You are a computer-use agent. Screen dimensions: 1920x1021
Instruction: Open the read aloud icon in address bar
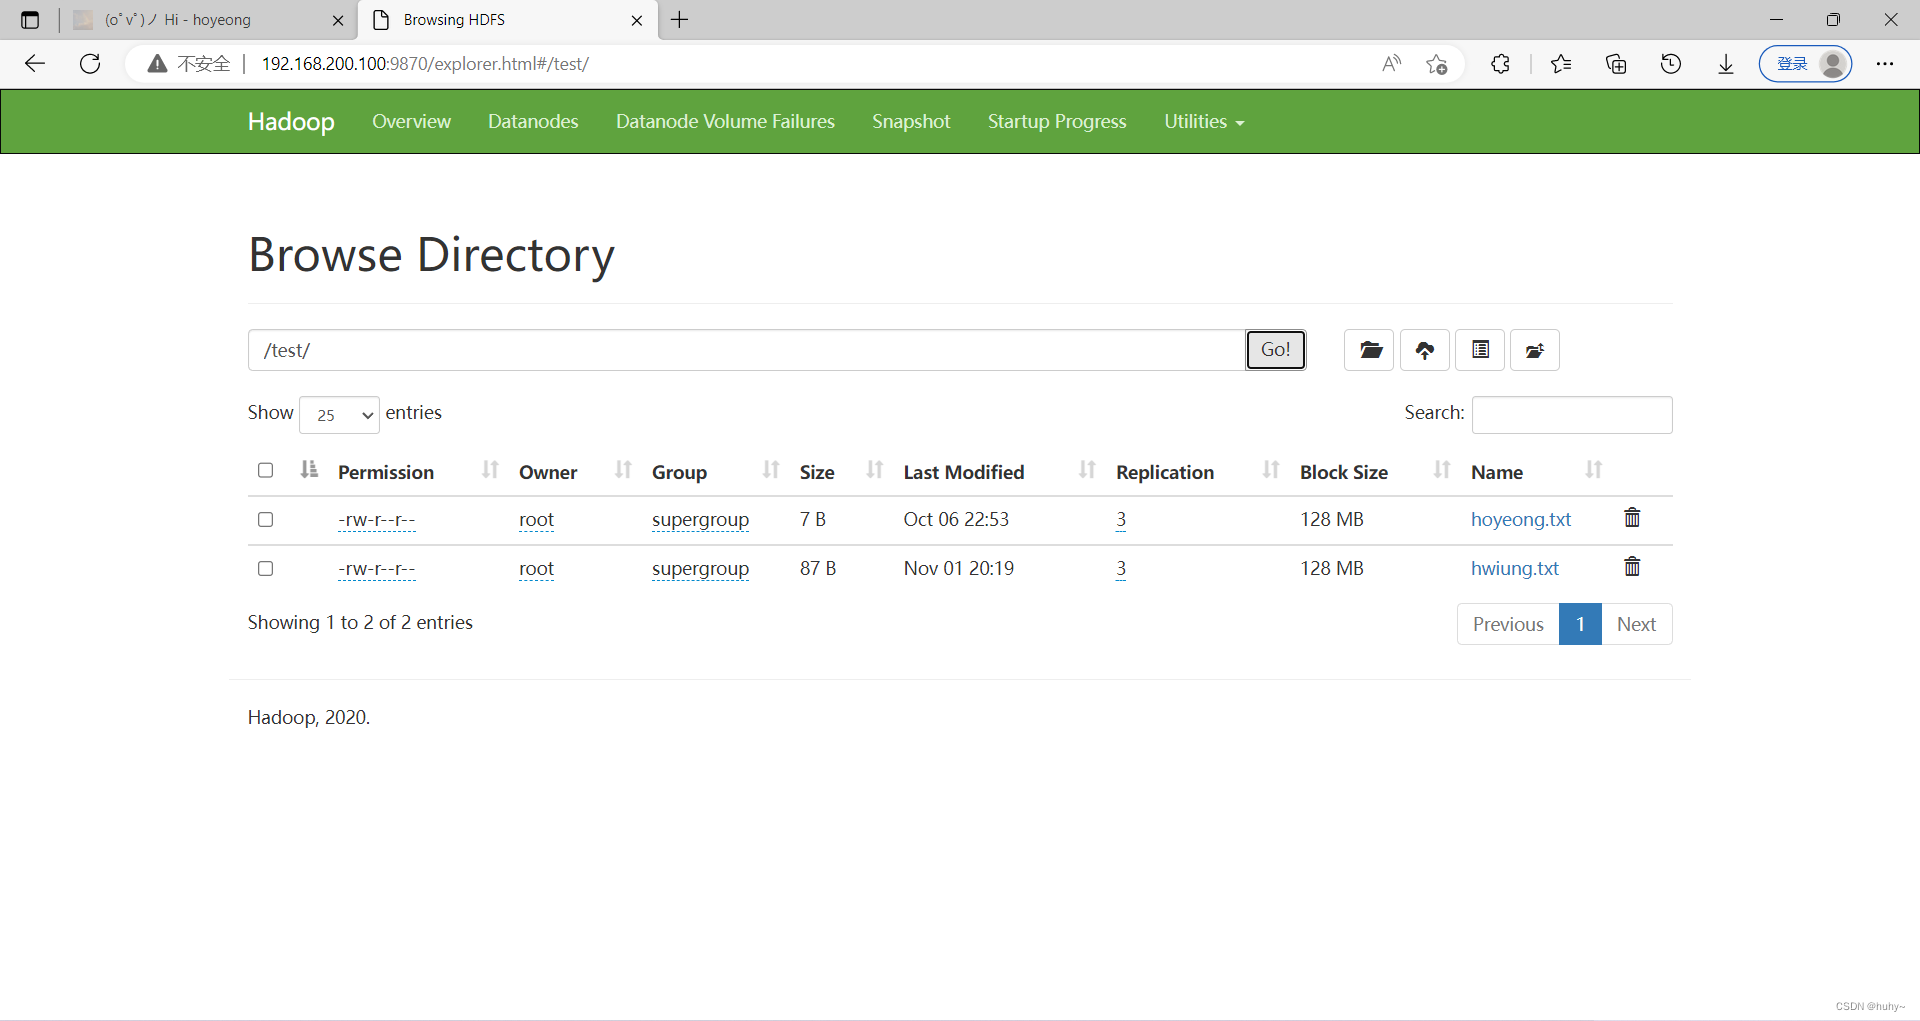point(1391,64)
